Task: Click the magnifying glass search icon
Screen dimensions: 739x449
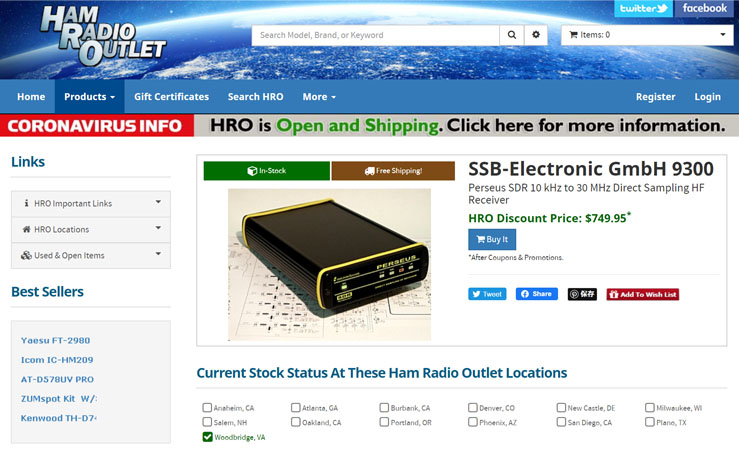Action: click(512, 35)
